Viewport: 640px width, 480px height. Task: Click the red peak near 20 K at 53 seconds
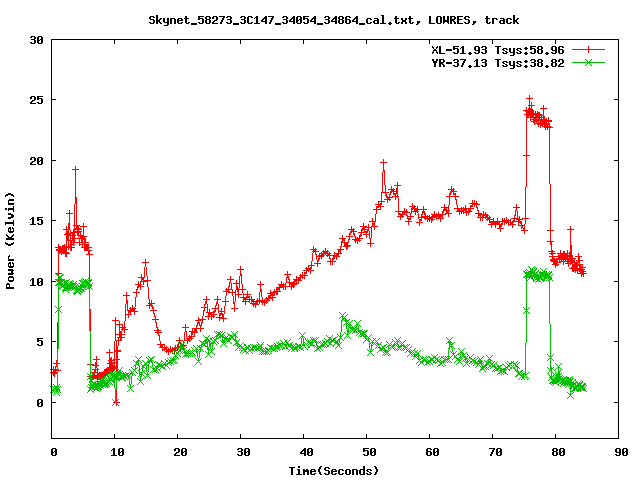point(383,163)
